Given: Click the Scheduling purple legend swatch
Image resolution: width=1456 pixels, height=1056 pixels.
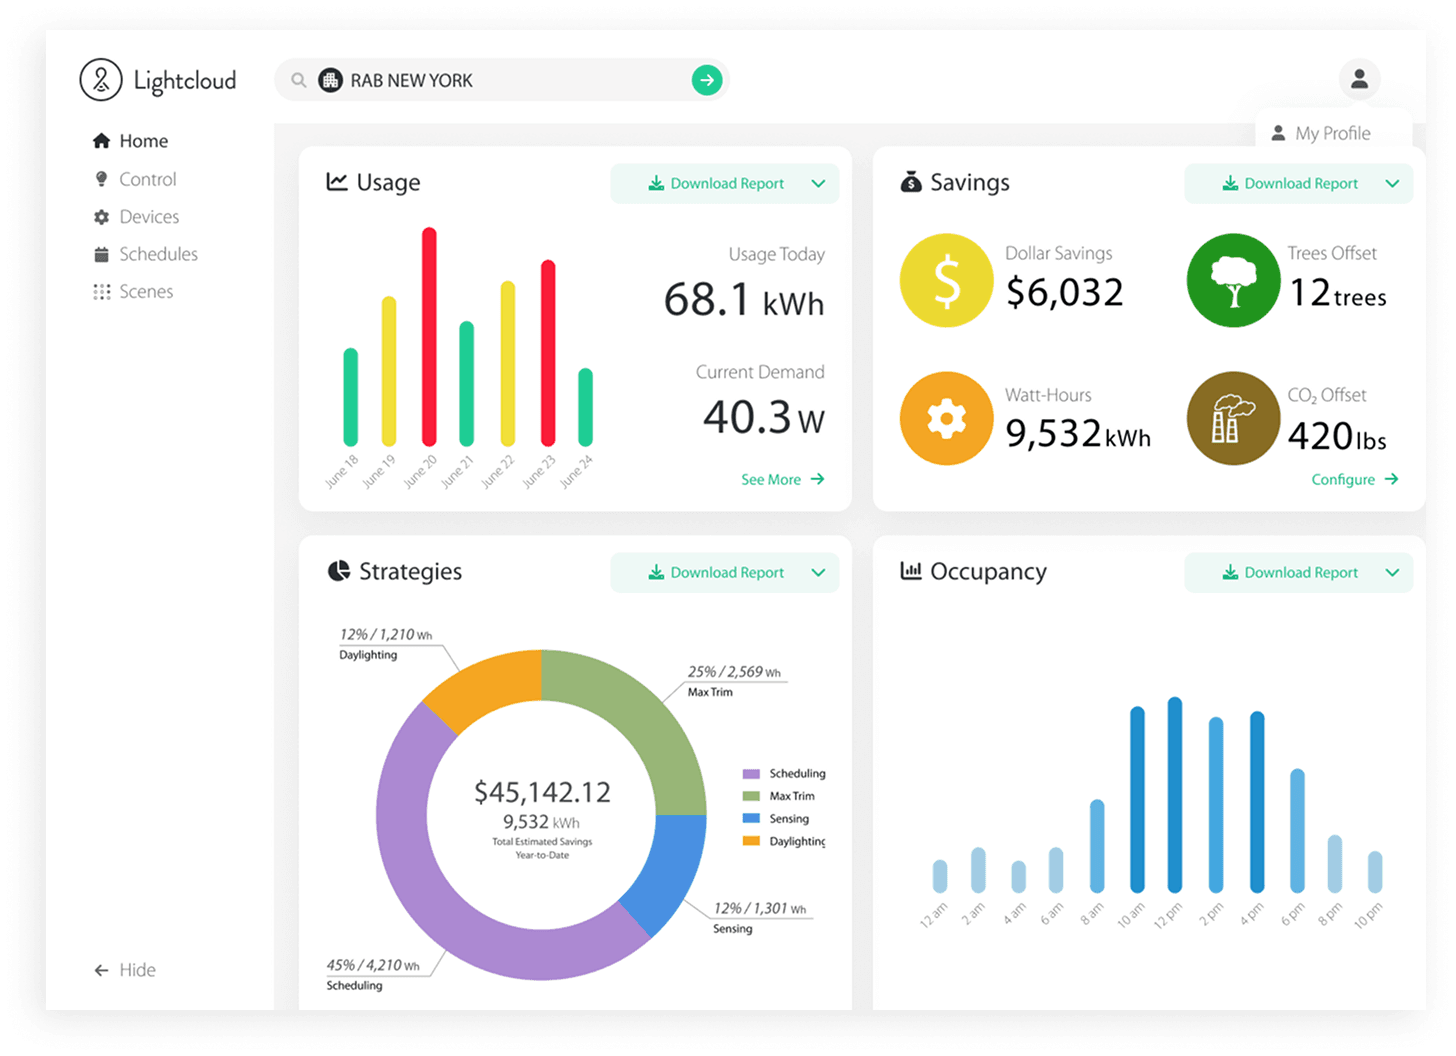Looking at the screenshot, I should [752, 773].
